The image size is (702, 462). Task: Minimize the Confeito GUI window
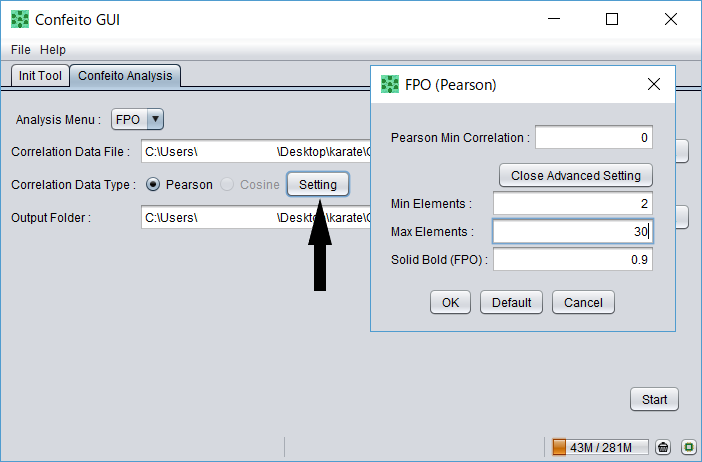(554, 19)
